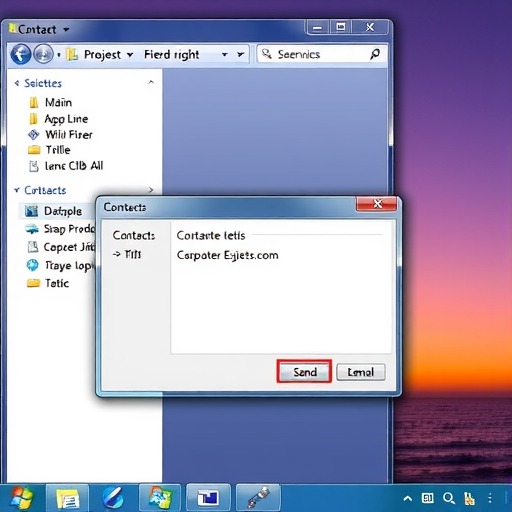Expand the Project breadcrumb dropdown arrow

(130, 55)
